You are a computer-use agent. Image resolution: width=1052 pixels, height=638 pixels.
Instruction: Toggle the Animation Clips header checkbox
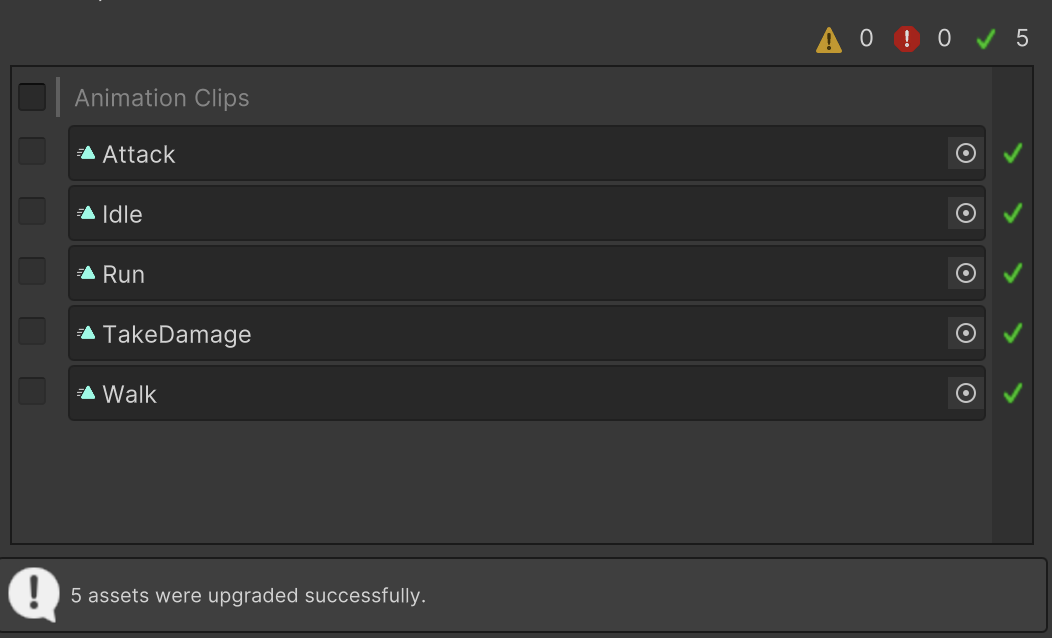(x=32, y=97)
